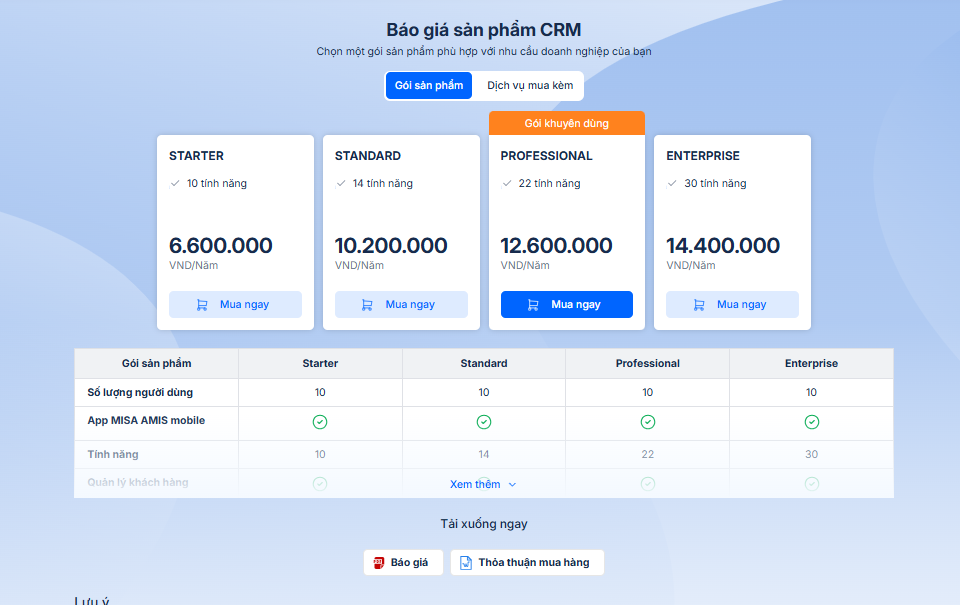Click the PROFESSIONAL plan title
This screenshot has width=960, height=605.
pyautogui.click(x=547, y=156)
